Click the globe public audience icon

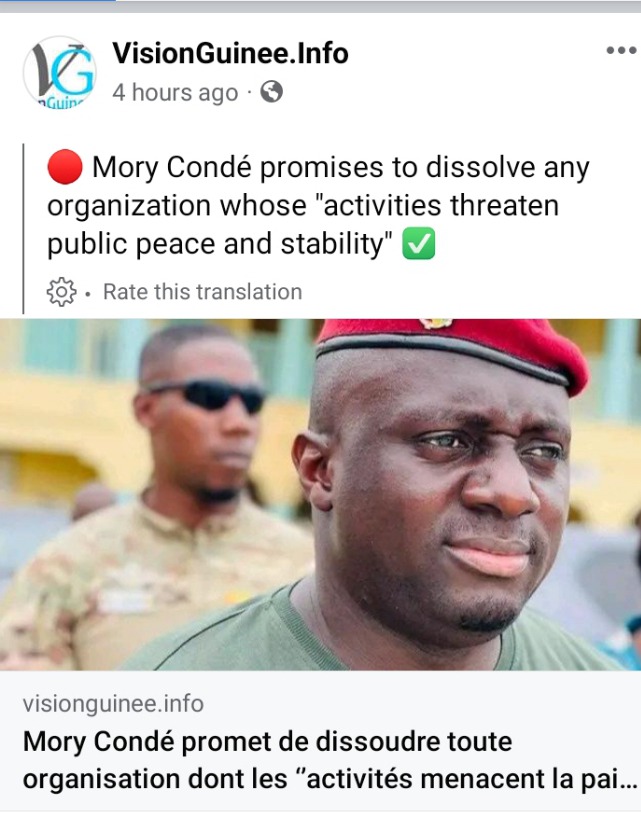coord(272,92)
